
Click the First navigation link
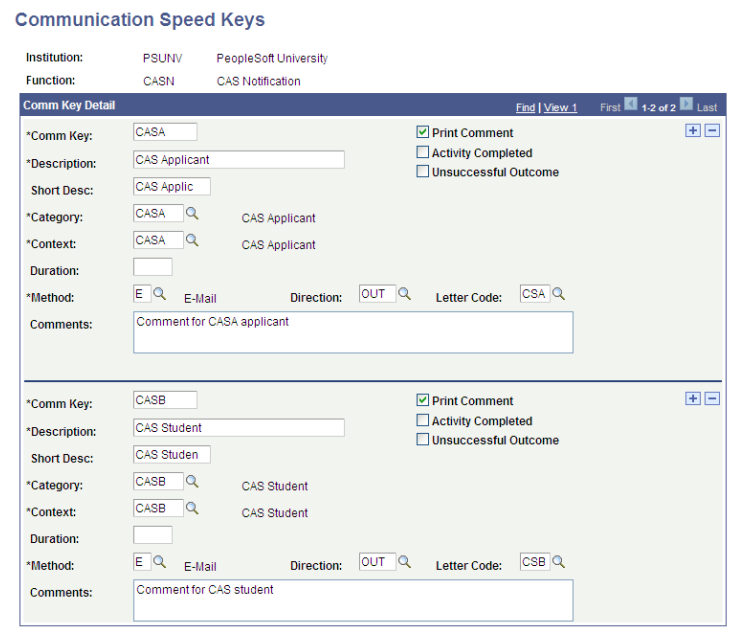610,108
